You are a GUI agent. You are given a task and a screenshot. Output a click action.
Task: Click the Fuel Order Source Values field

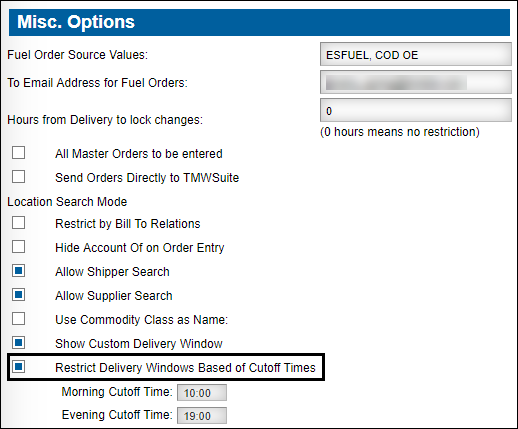(x=416, y=54)
